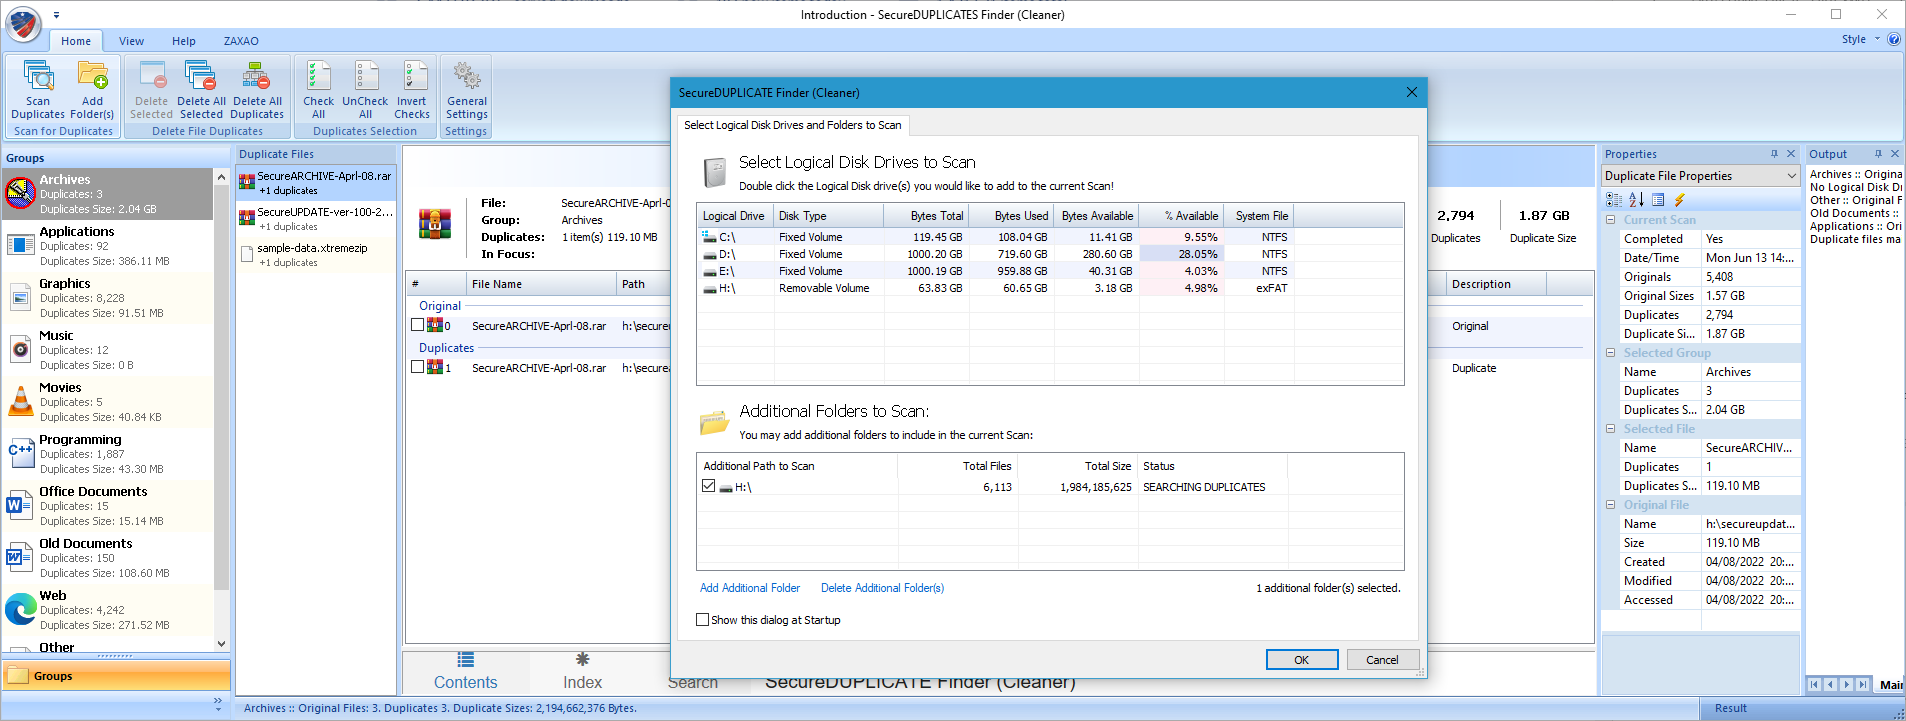Open the Help ribbon tab
This screenshot has height=721, width=1906.
(x=184, y=41)
